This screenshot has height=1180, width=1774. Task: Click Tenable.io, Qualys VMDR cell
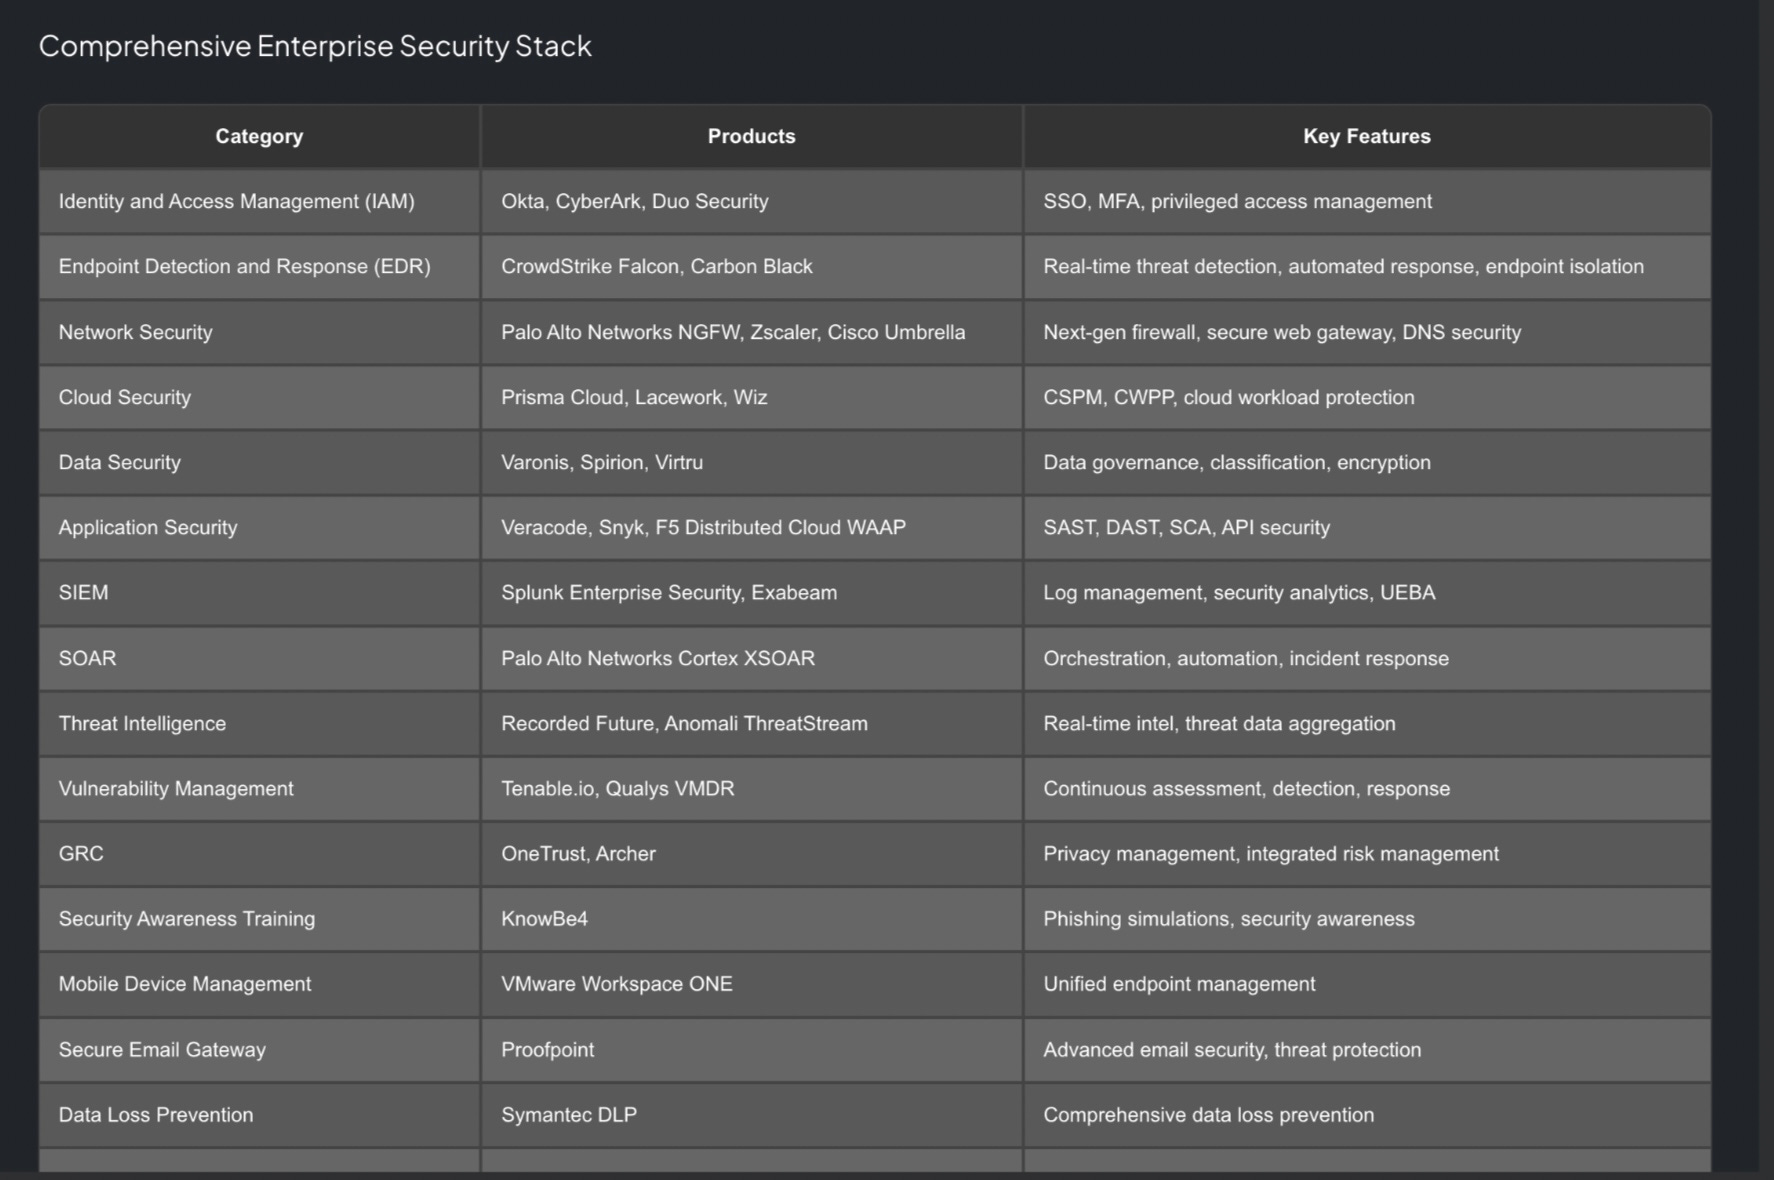tap(752, 788)
